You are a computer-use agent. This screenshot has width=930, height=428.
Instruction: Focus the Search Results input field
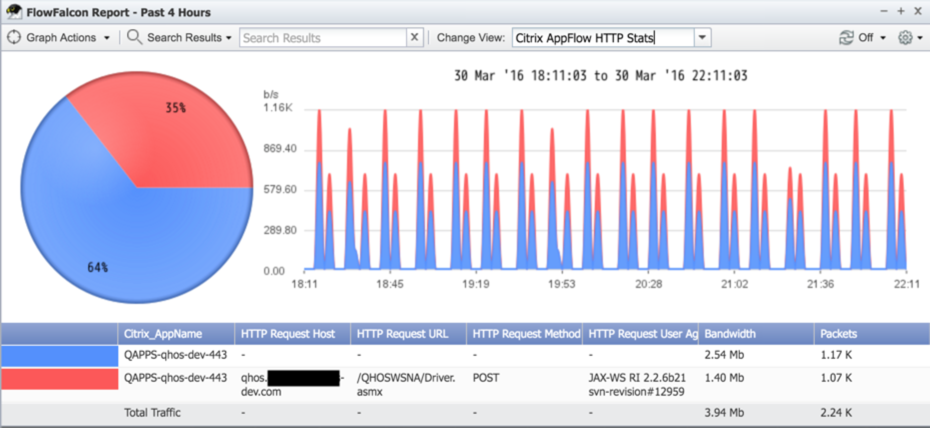tap(323, 38)
